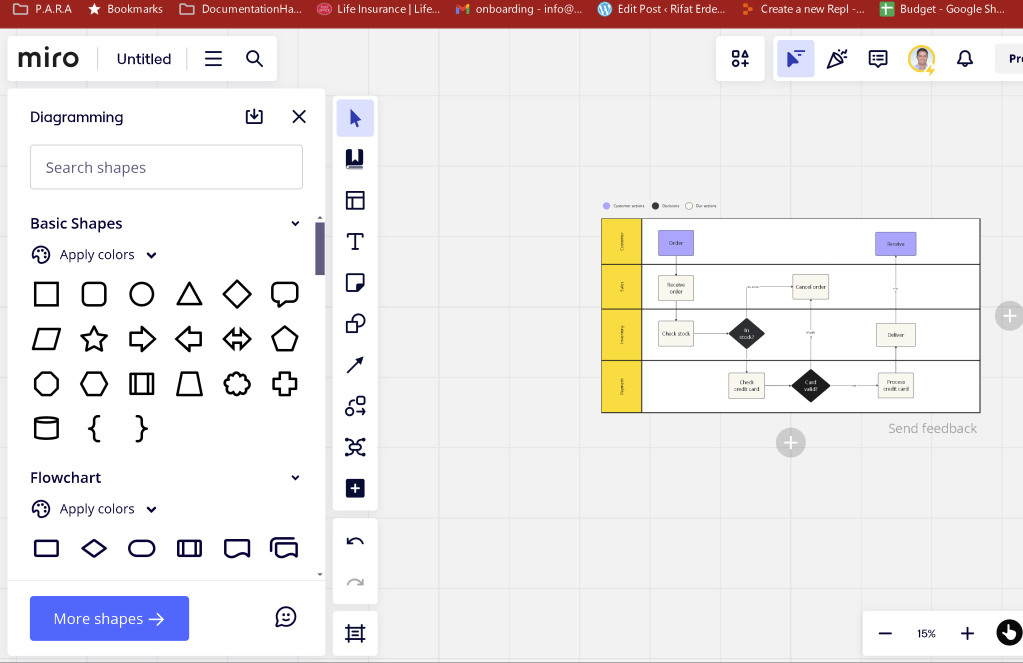Pick the flowchart multi-document shape
Viewport: 1023px width, 663px height.
pyautogui.click(x=284, y=548)
